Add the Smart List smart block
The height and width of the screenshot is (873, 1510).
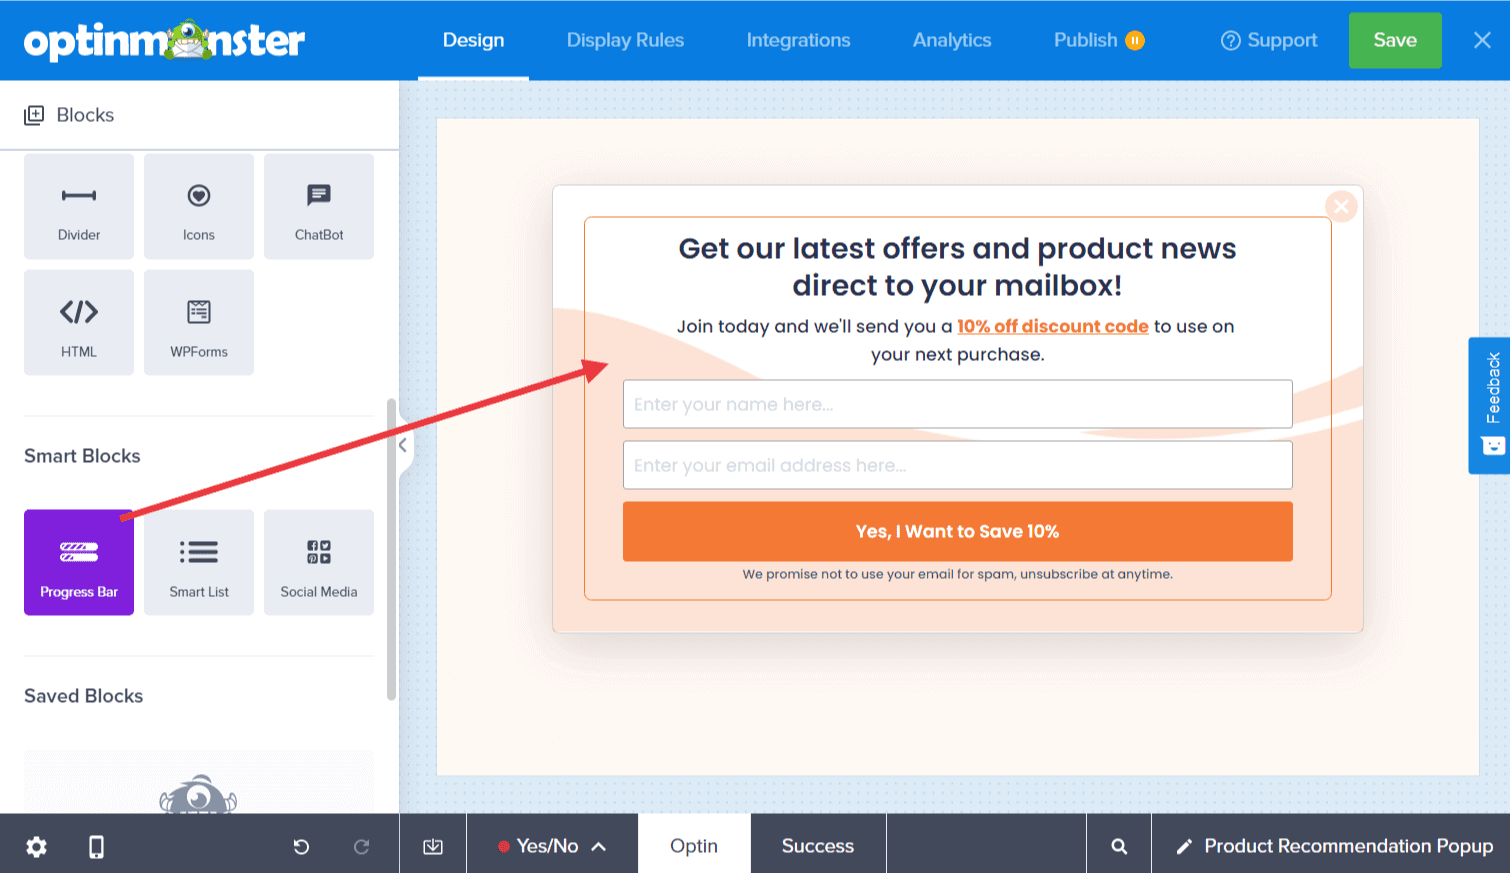(x=198, y=562)
